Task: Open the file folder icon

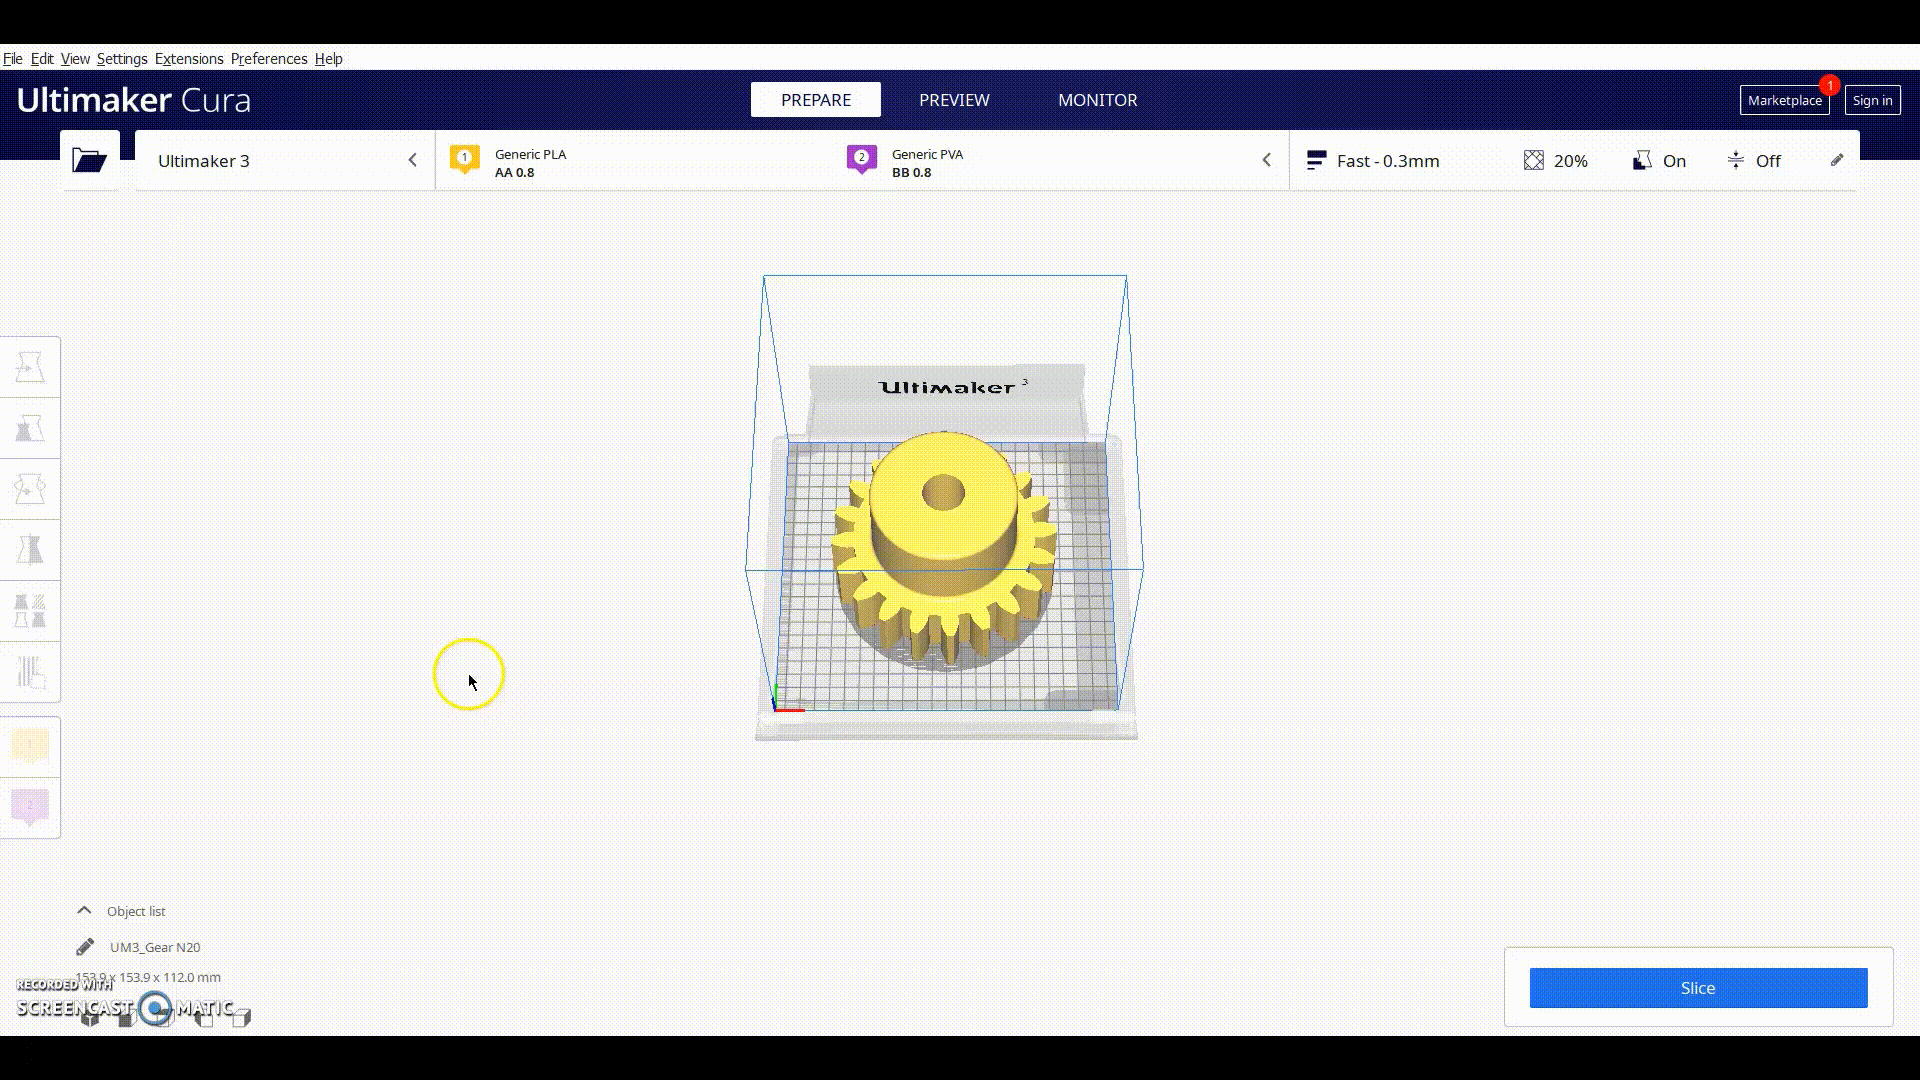Action: click(89, 160)
